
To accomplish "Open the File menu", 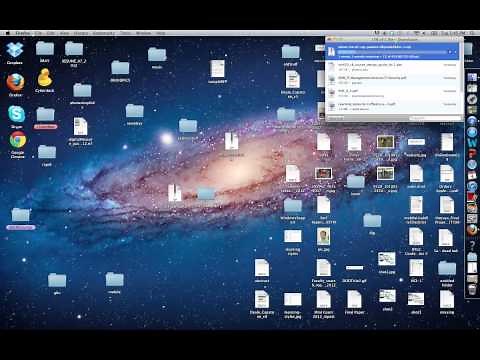I will (x=39, y=33).
